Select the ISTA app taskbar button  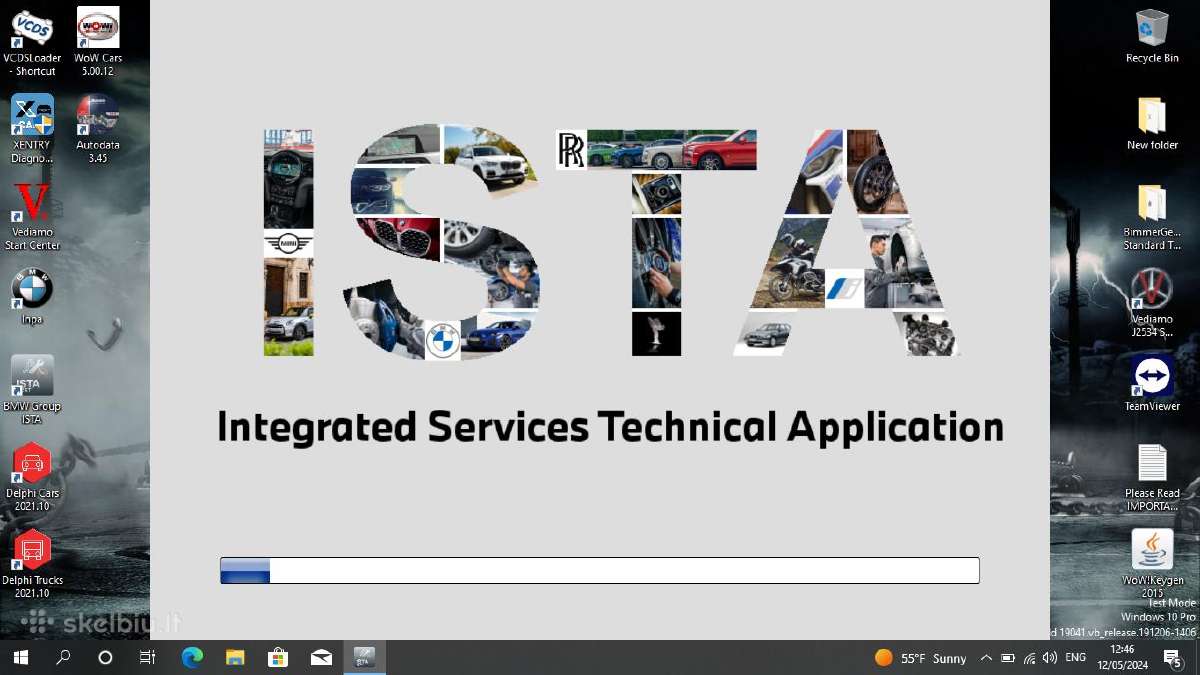(364, 657)
